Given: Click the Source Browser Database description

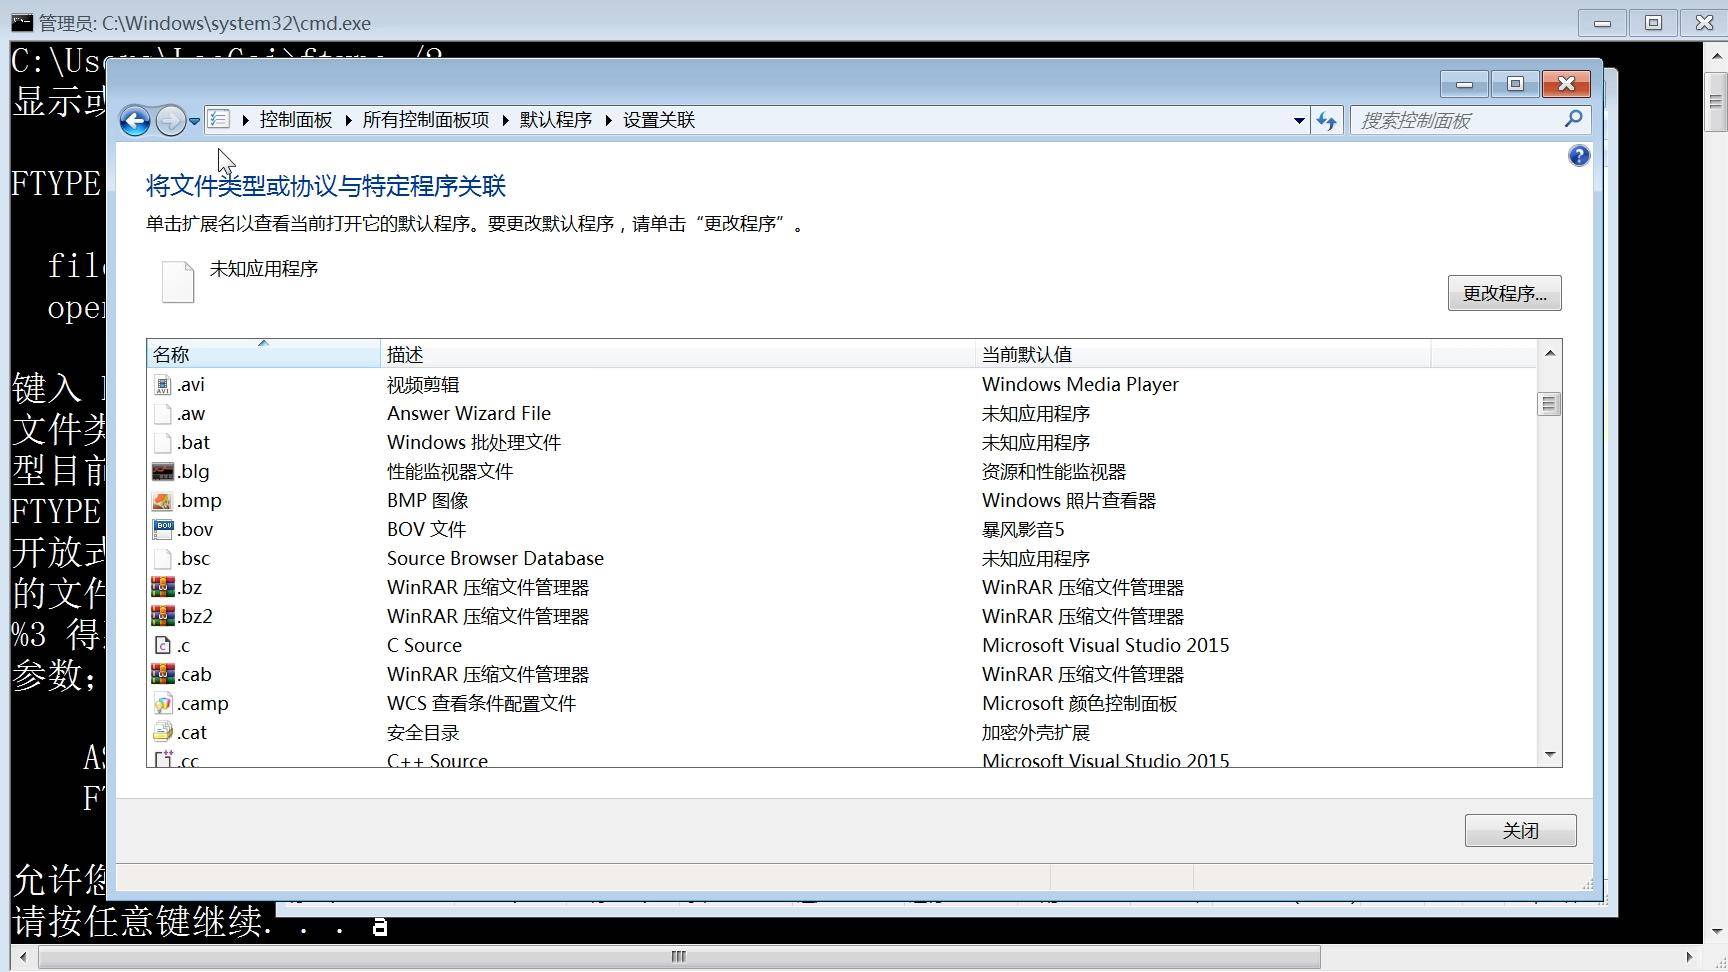Looking at the screenshot, I should tap(495, 559).
